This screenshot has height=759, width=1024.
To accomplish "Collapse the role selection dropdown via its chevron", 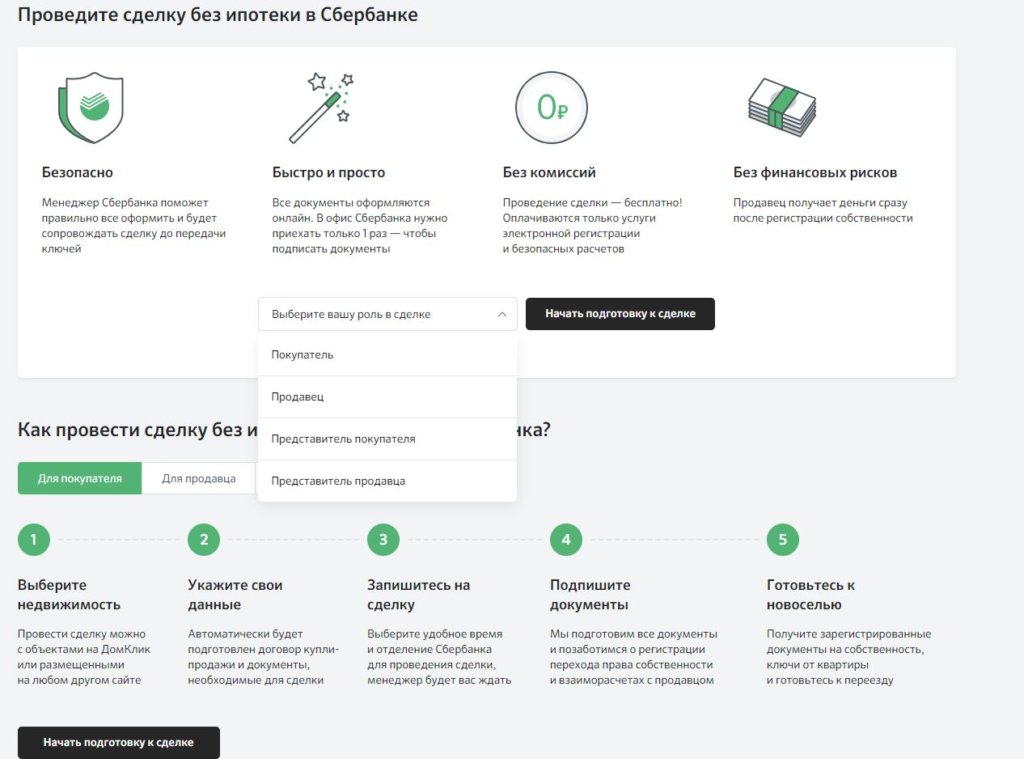I will point(502,313).
